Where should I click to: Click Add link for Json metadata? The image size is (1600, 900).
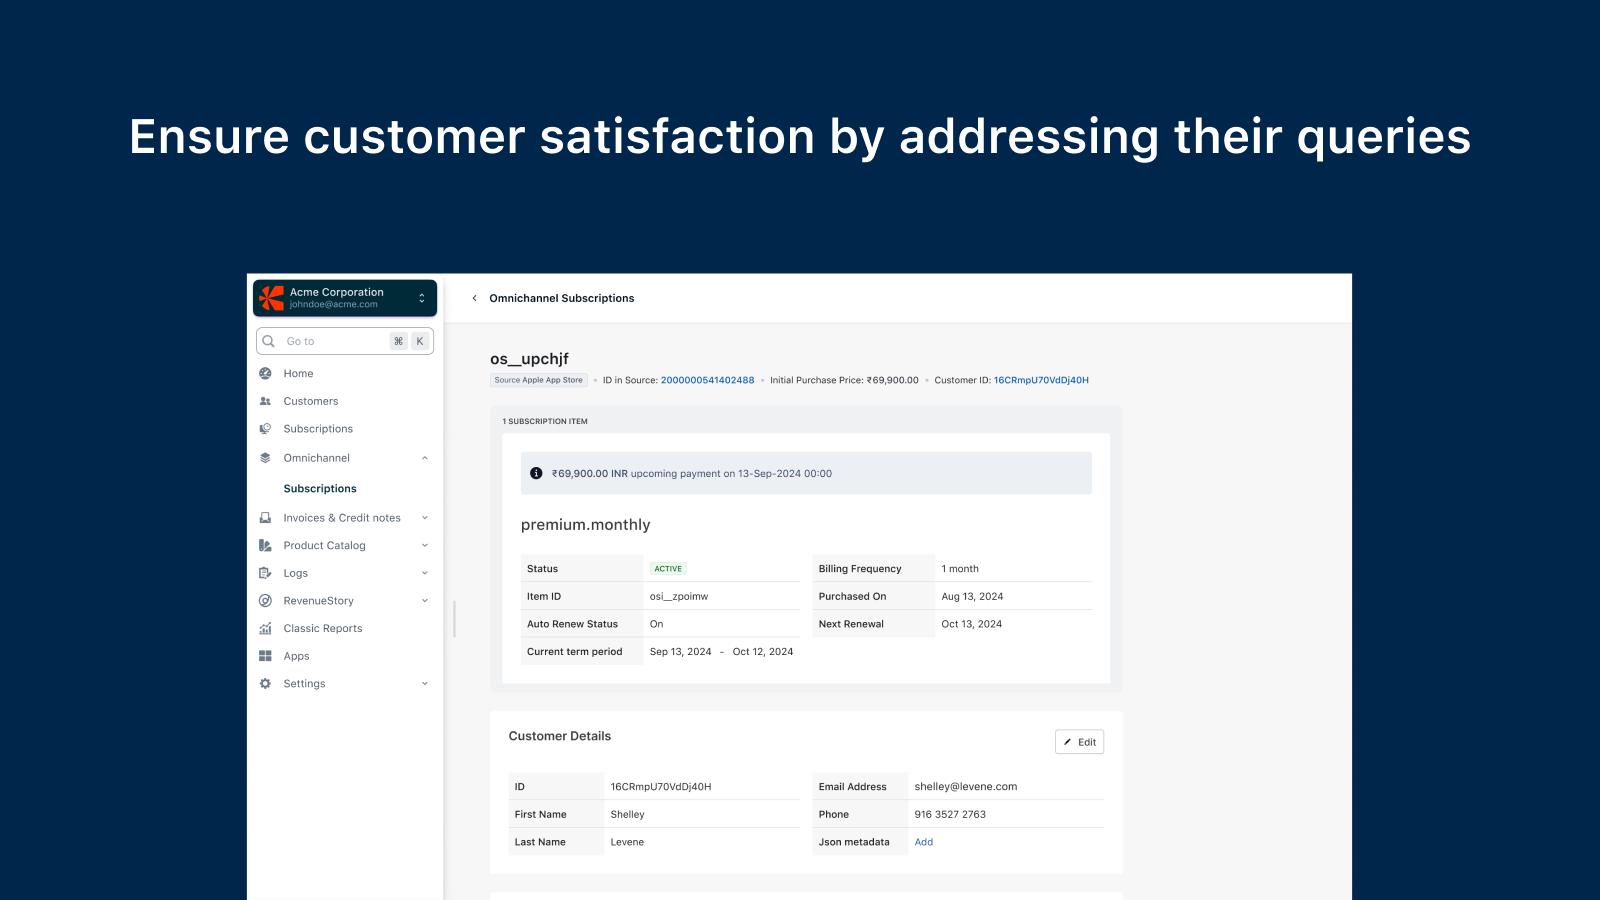(x=923, y=842)
